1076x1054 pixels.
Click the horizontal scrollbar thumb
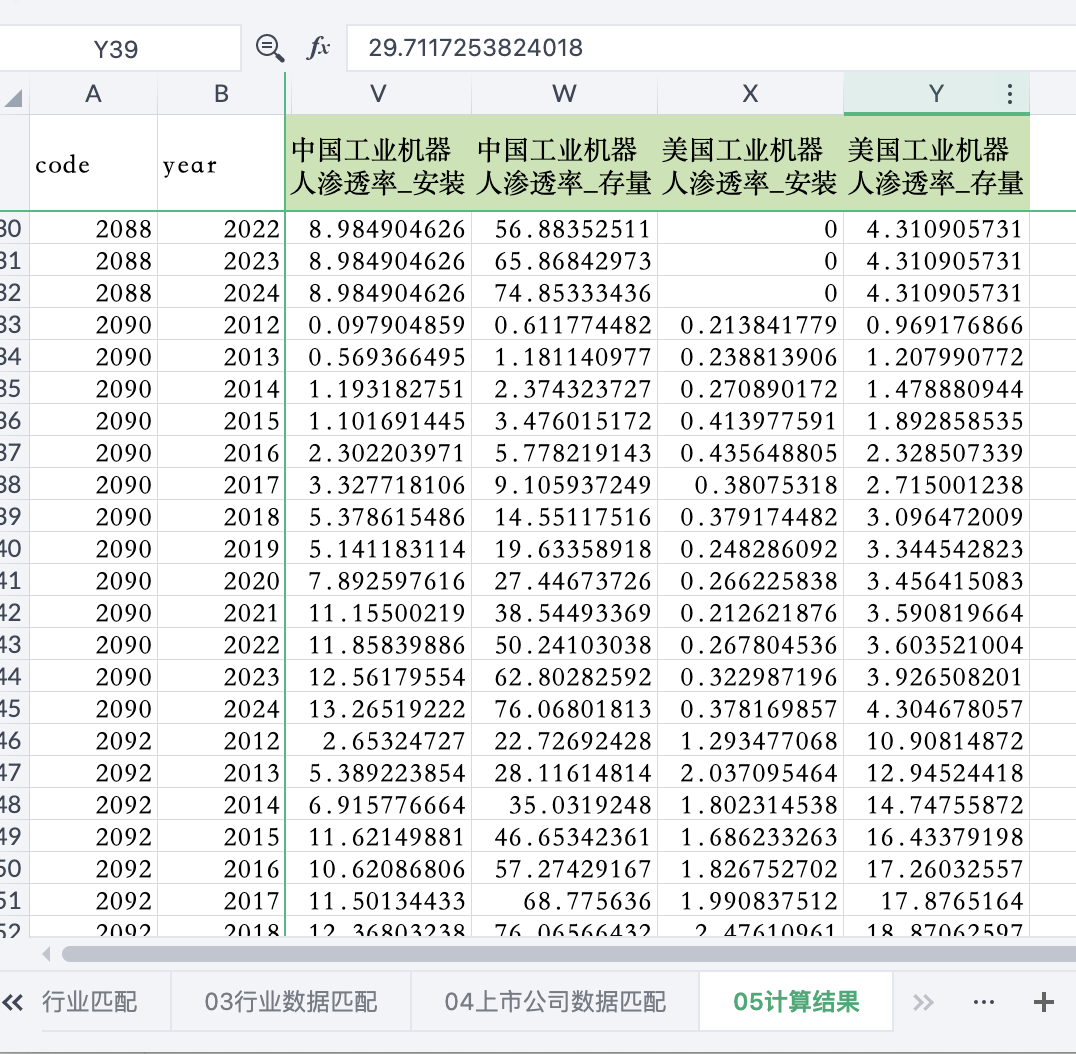[x=568, y=954]
